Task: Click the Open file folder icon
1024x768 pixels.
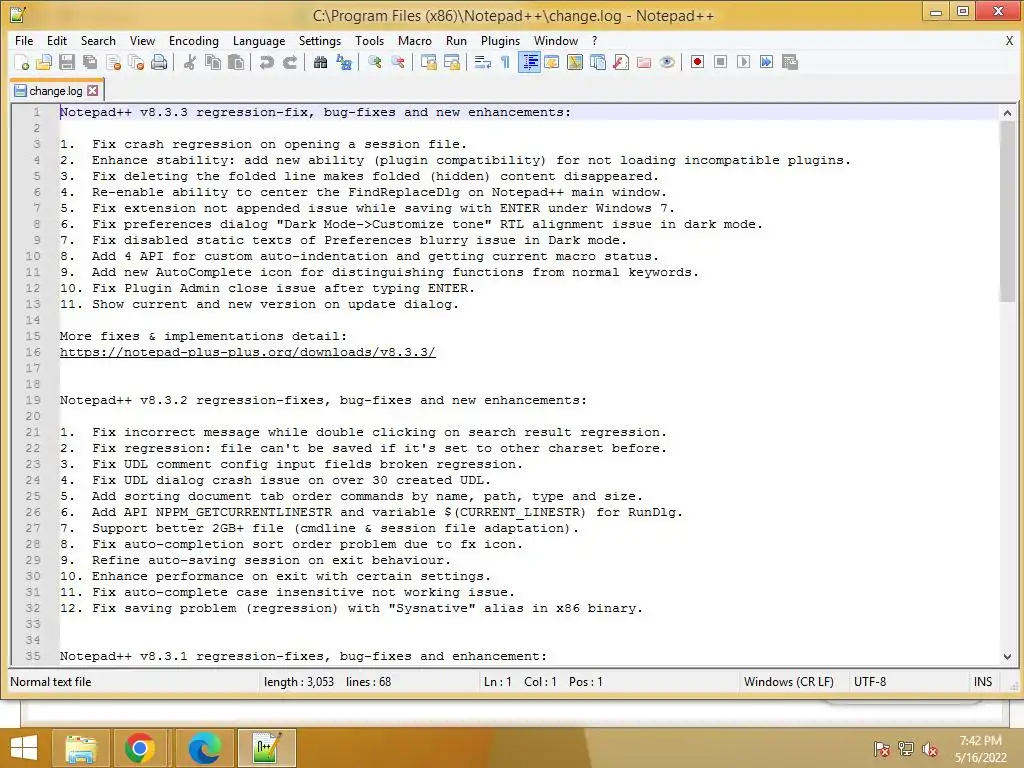Action: pos(44,62)
